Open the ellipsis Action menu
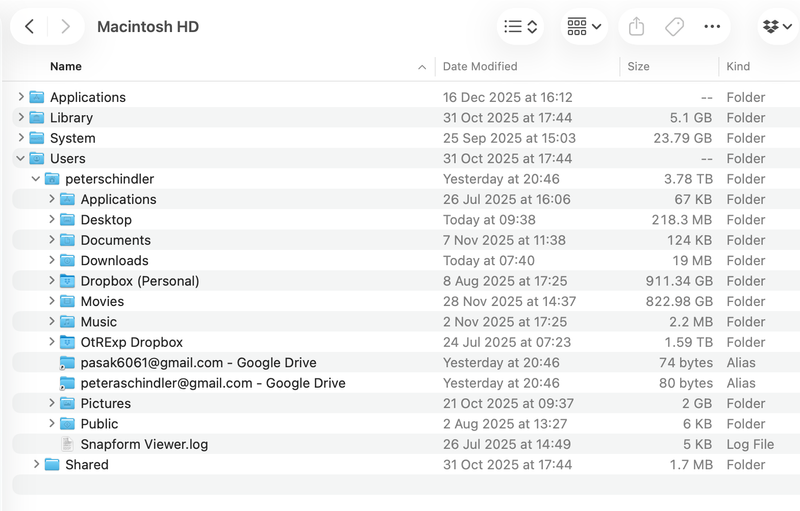 coord(712,27)
